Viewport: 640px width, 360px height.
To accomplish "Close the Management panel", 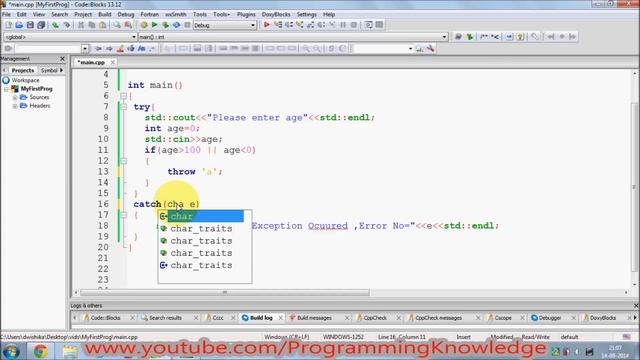I will (x=62, y=59).
